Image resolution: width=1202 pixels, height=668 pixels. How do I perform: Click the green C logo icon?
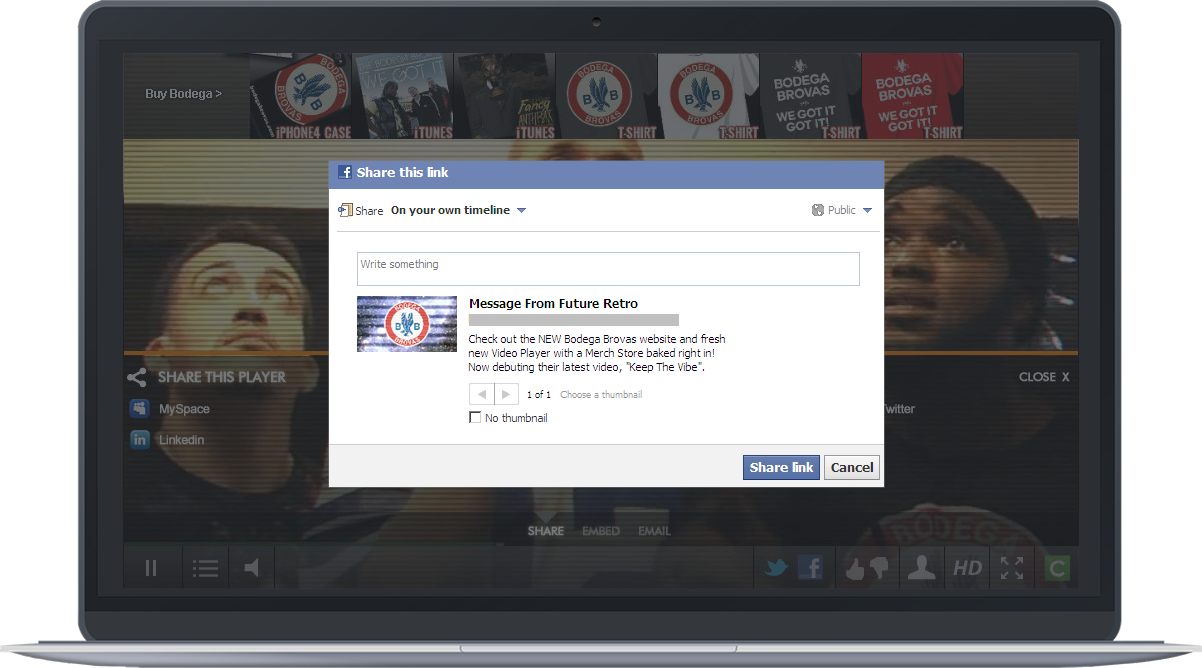(x=1056, y=568)
